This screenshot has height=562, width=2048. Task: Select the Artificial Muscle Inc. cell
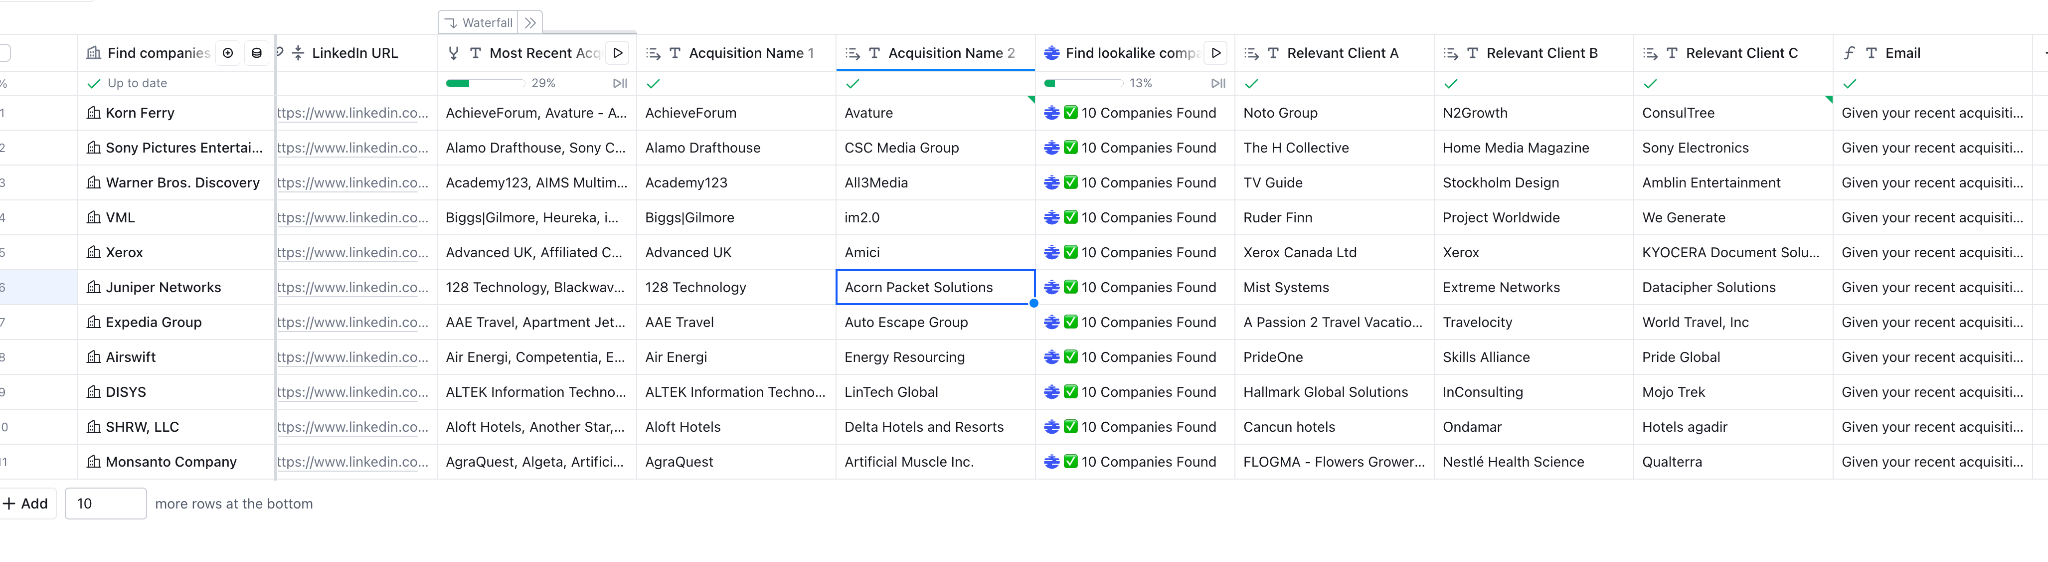tap(935, 462)
